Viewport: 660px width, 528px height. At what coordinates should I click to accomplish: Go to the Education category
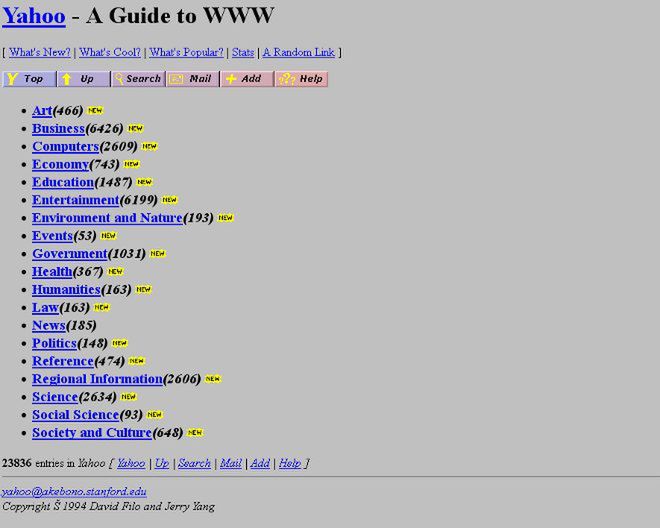[63, 182]
